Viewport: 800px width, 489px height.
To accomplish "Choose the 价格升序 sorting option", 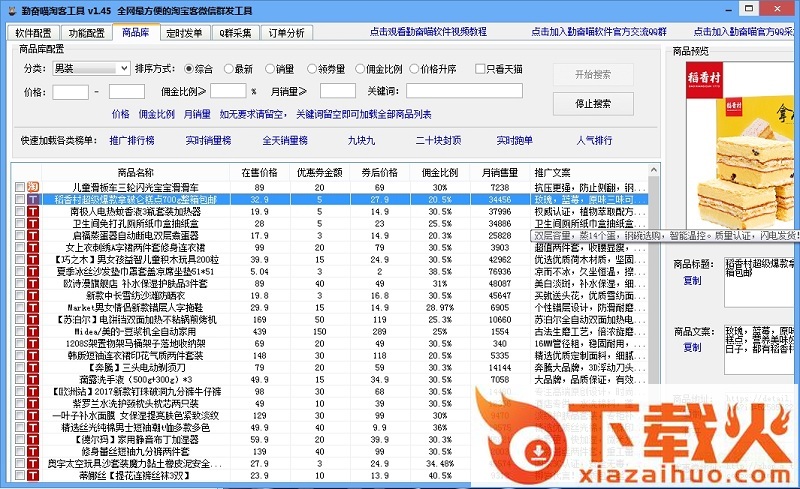I will click(414, 69).
